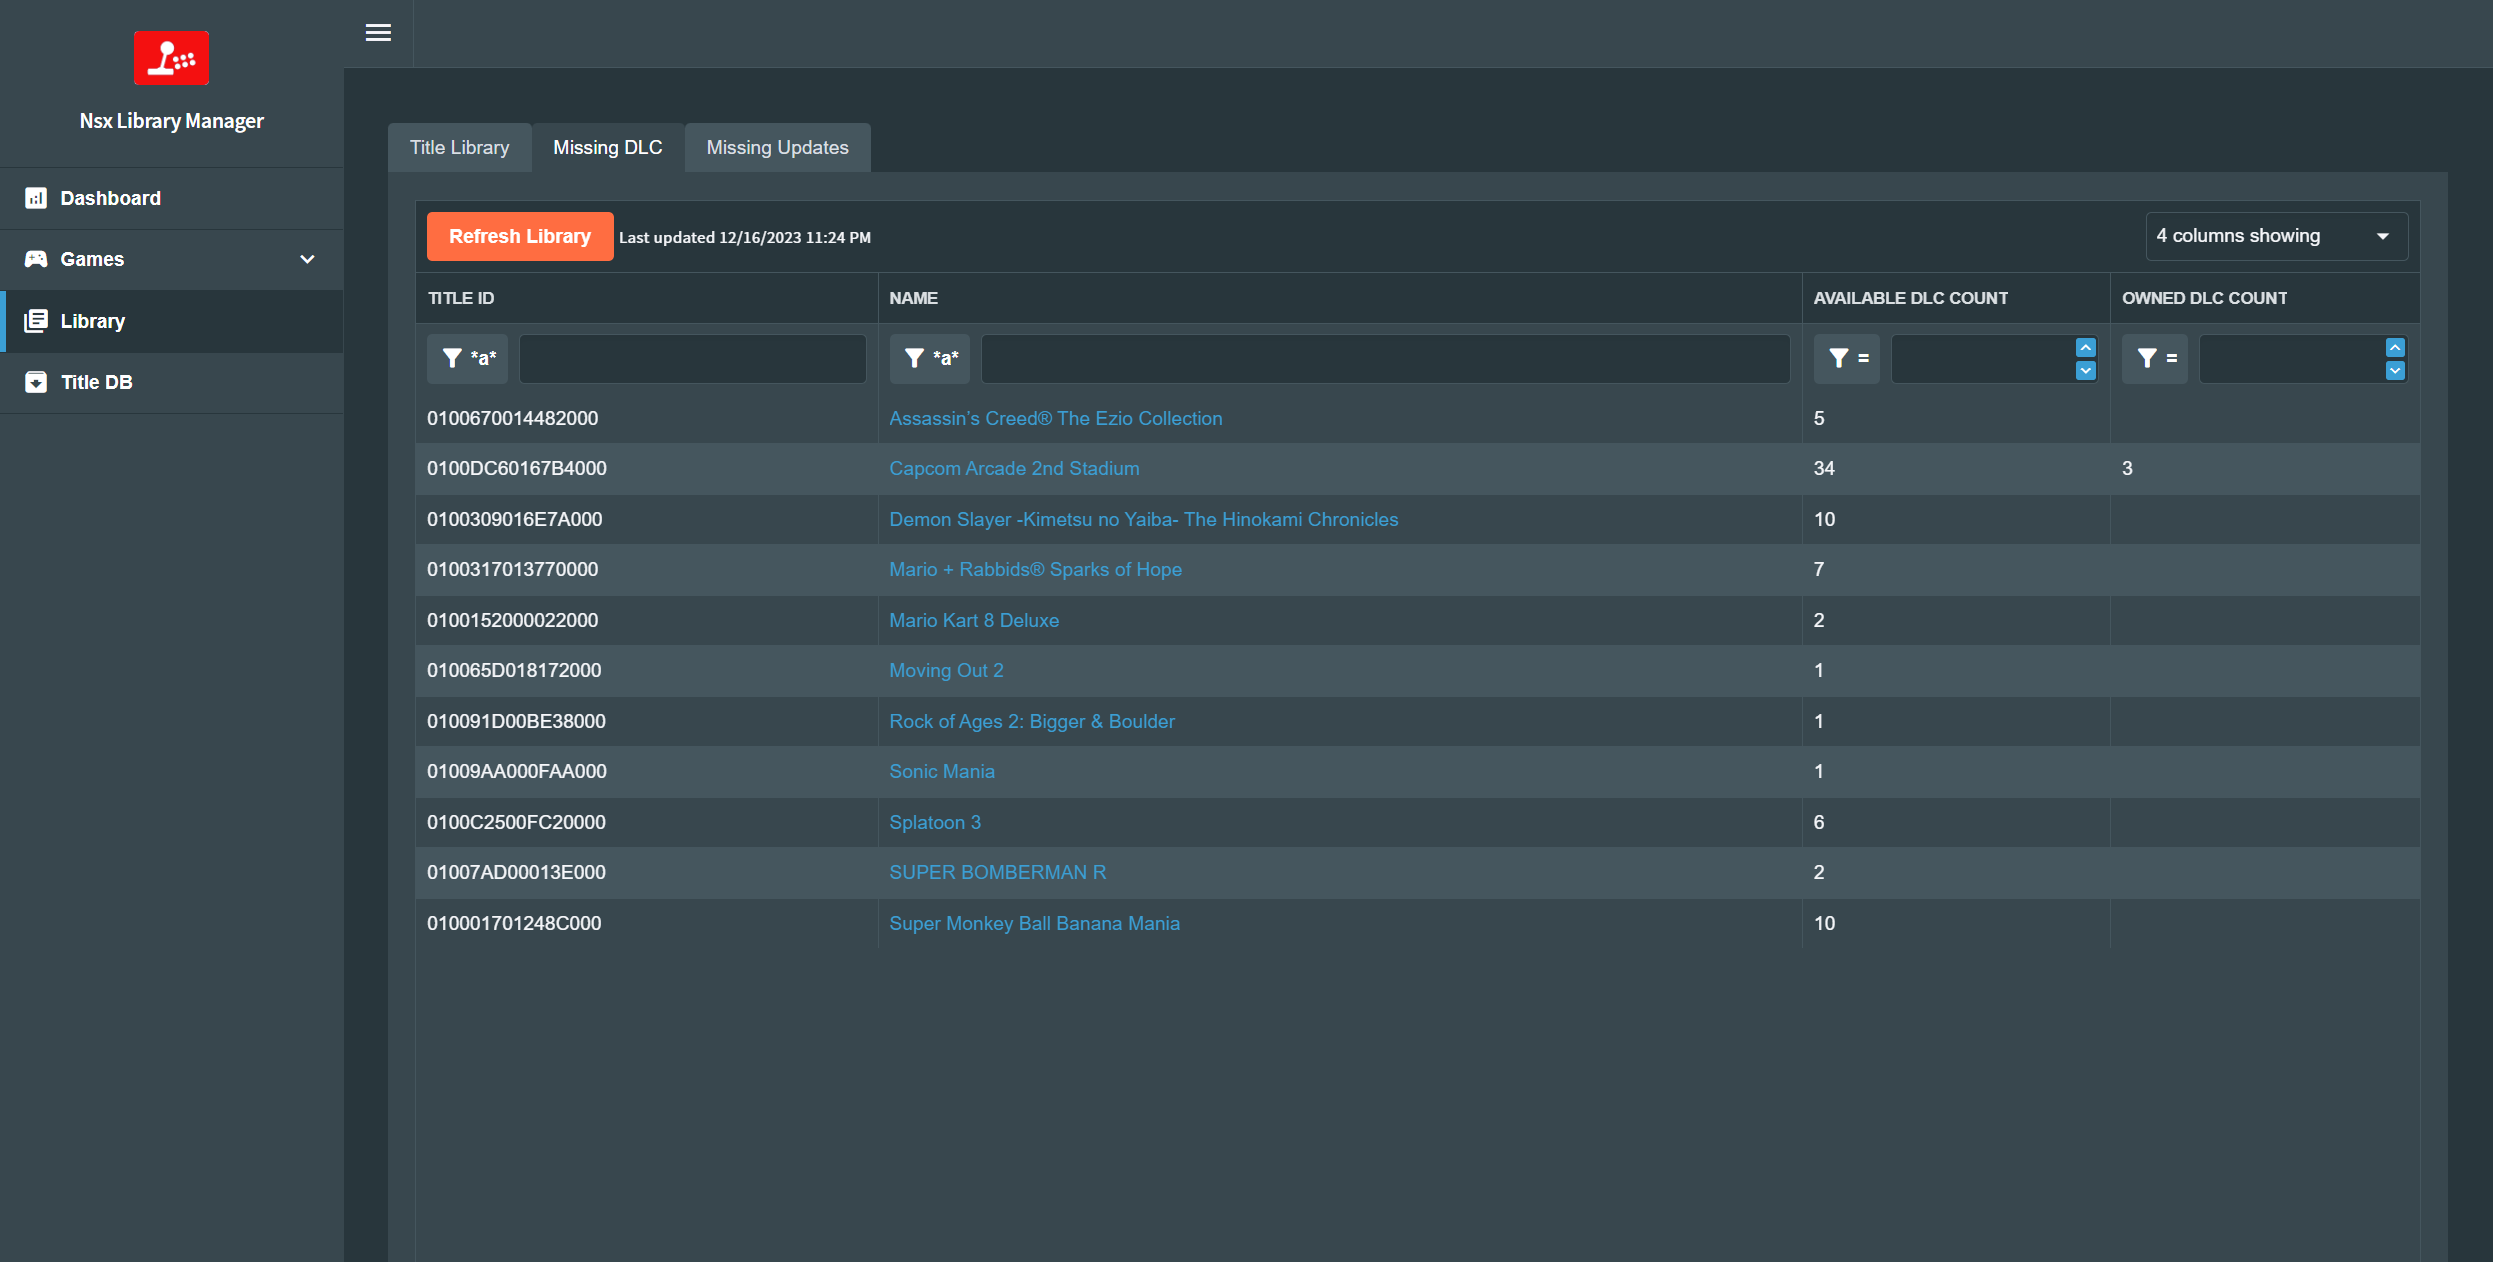The image size is (2493, 1262).
Task: Decrease Available DLC Count filter value
Action: 2086,370
